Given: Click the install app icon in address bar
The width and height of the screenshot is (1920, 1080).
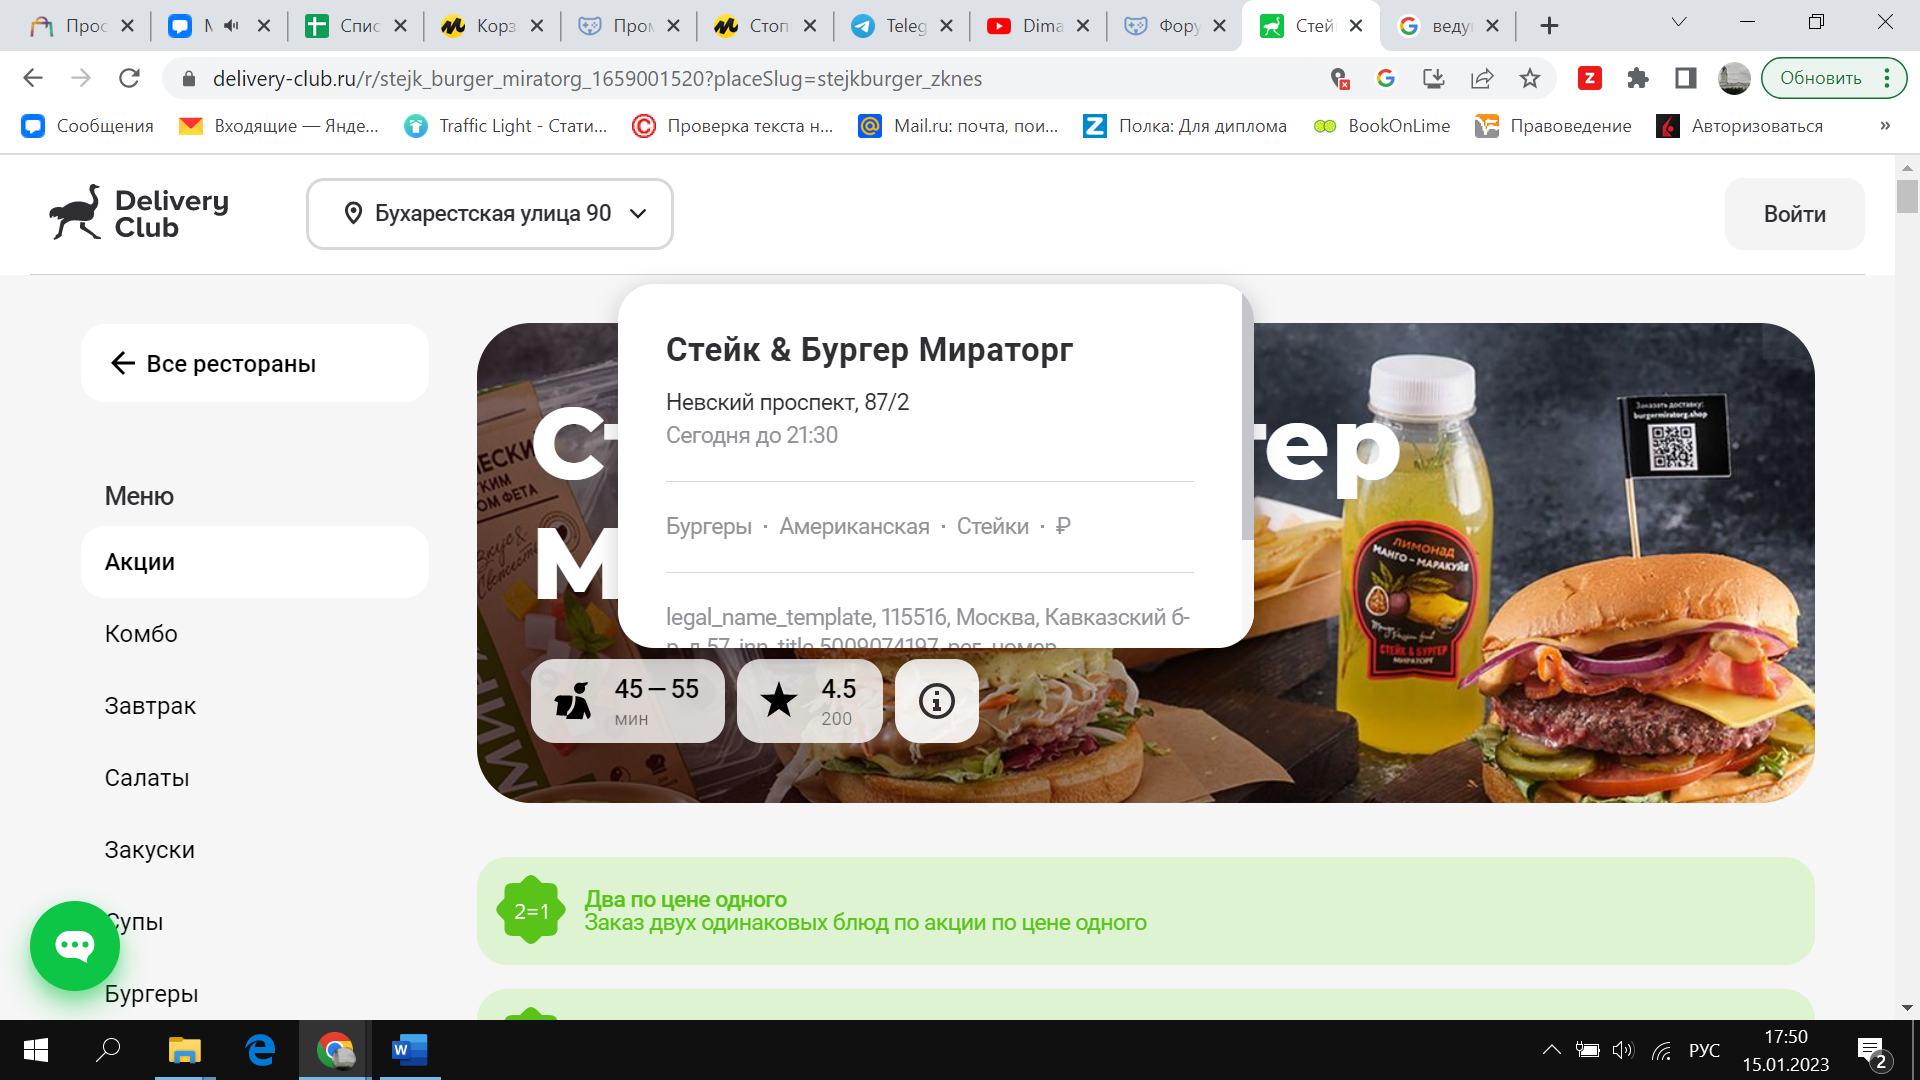Looking at the screenshot, I should coord(1434,78).
